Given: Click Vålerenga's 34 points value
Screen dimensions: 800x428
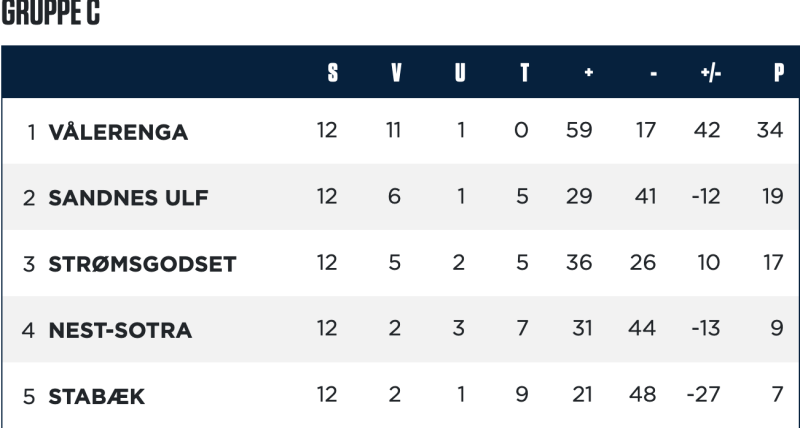Looking at the screenshot, I should tap(770, 130).
